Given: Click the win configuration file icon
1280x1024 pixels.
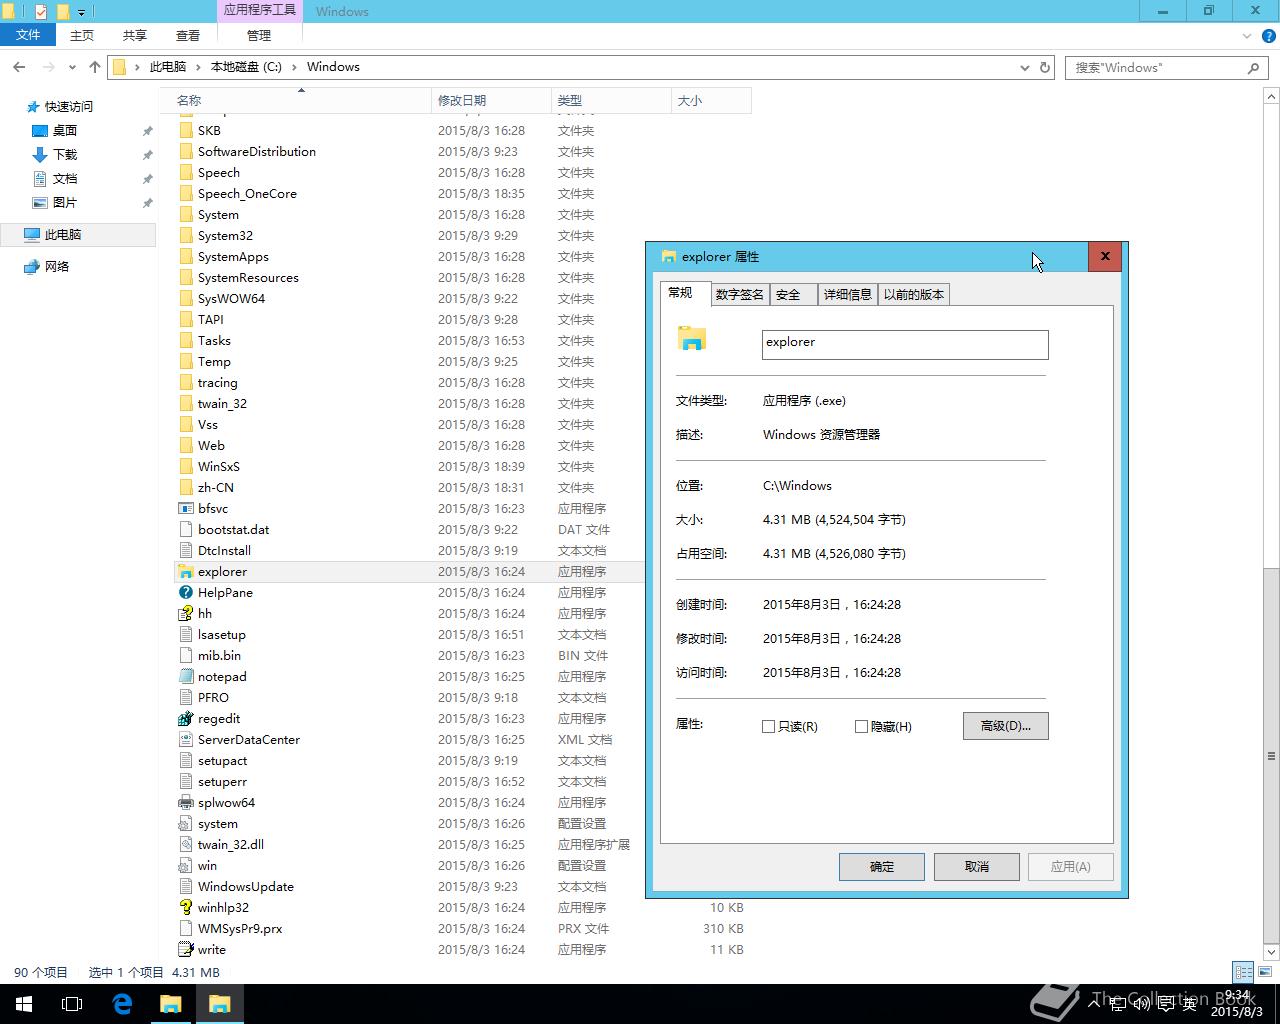Looking at the screenshot, I should click(x=185, y=866).
